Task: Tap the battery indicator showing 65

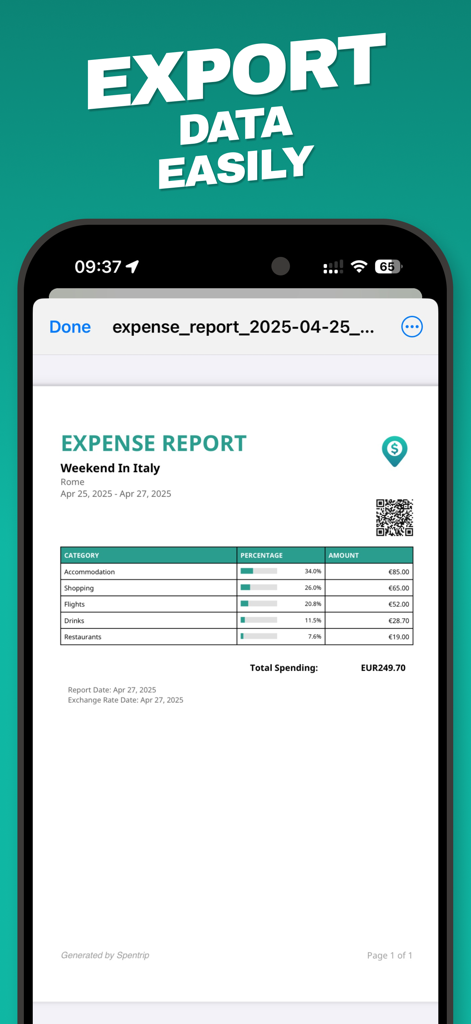Action: 388,266
